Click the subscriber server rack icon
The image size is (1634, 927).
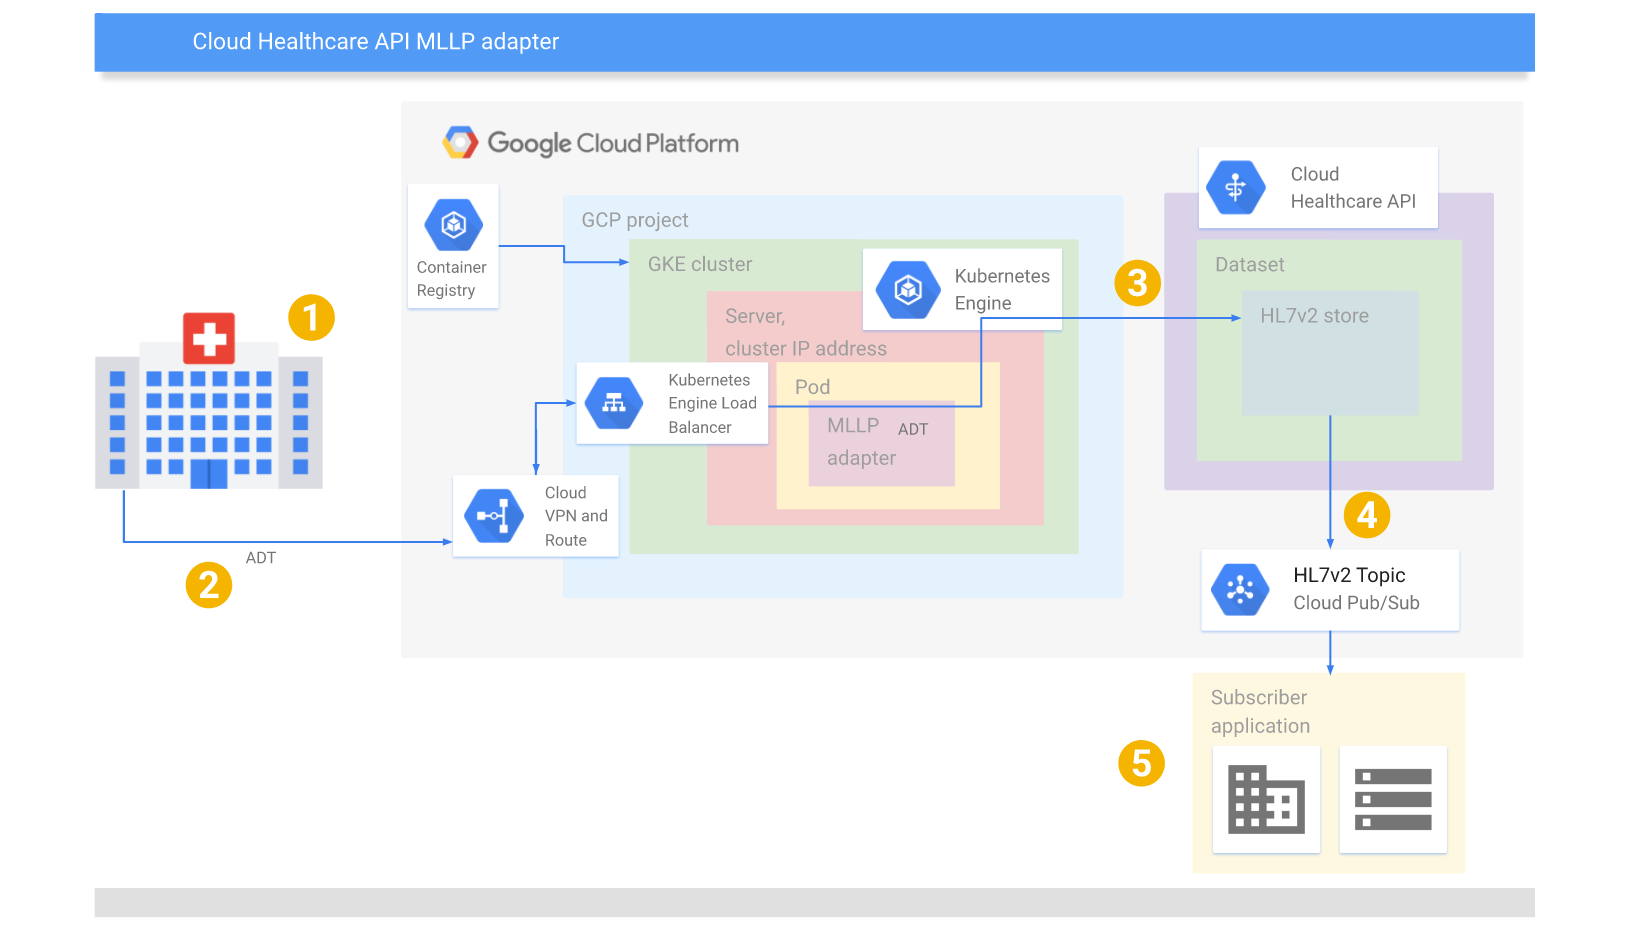click(1393, 799)
